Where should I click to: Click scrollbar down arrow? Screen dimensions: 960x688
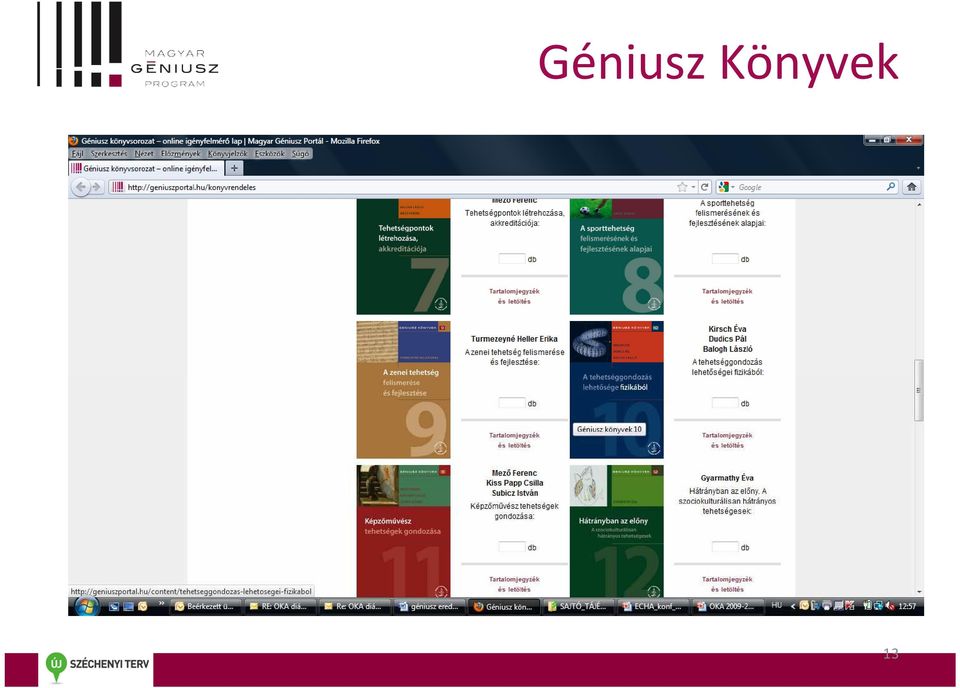(918, 592)
